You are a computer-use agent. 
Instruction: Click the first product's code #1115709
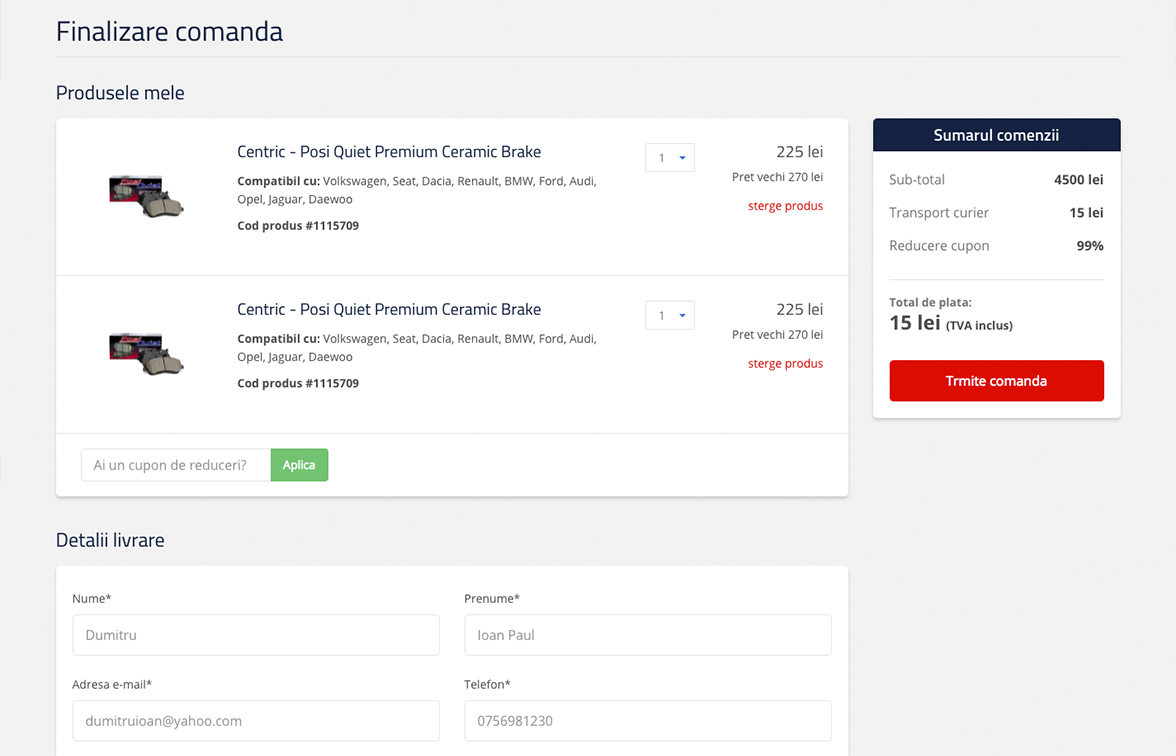pyautogui.click(x=298, y=226)
